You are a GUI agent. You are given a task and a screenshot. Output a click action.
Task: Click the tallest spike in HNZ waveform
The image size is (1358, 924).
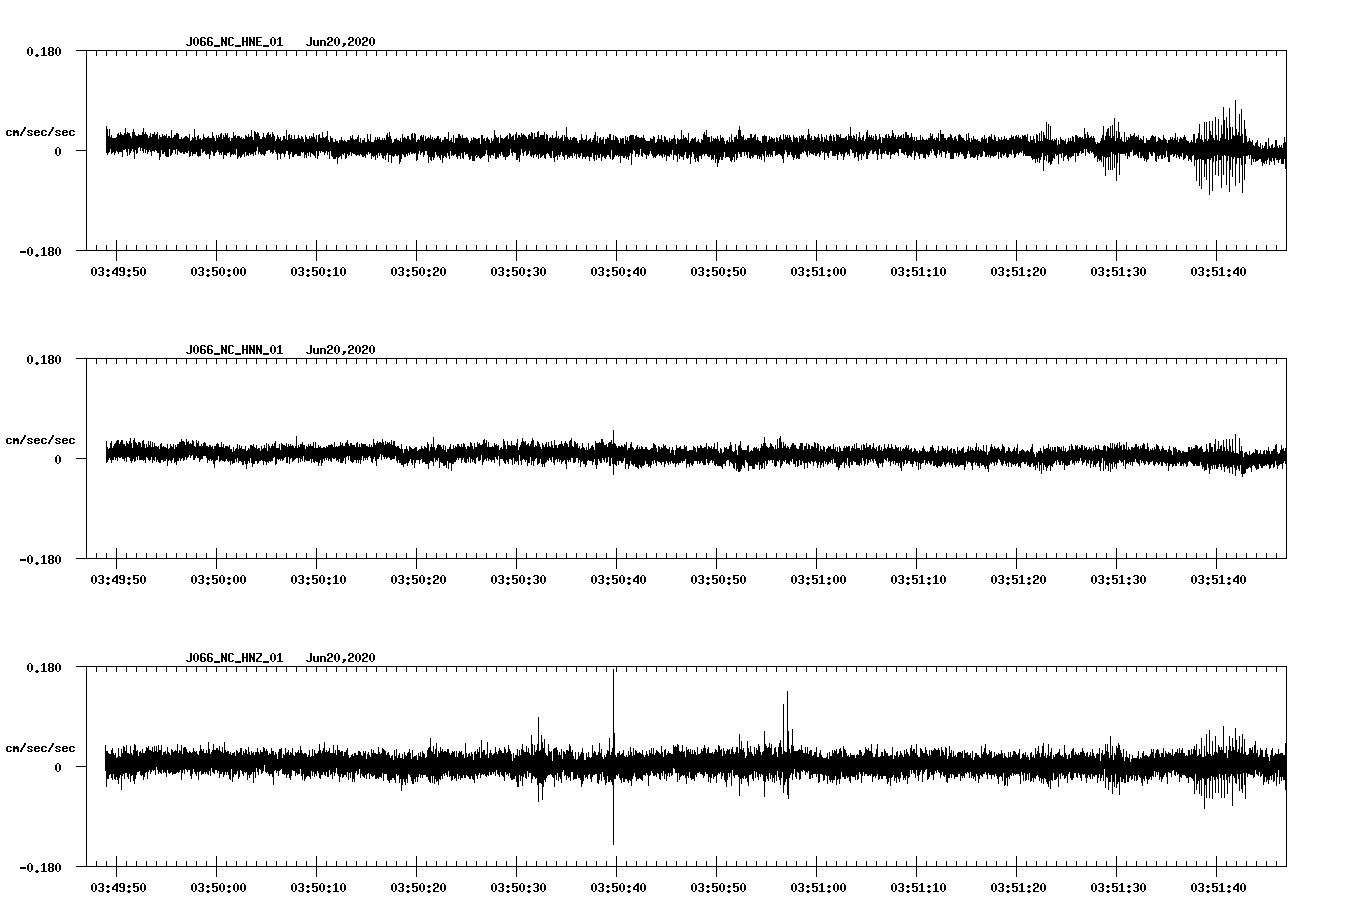click(613, 757)
